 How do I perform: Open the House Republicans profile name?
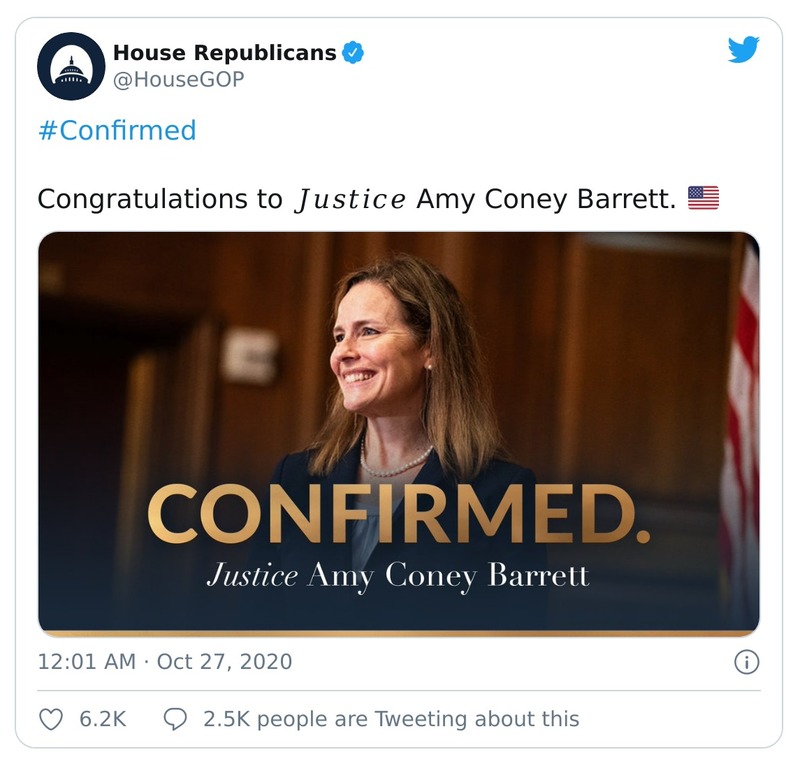224,53
